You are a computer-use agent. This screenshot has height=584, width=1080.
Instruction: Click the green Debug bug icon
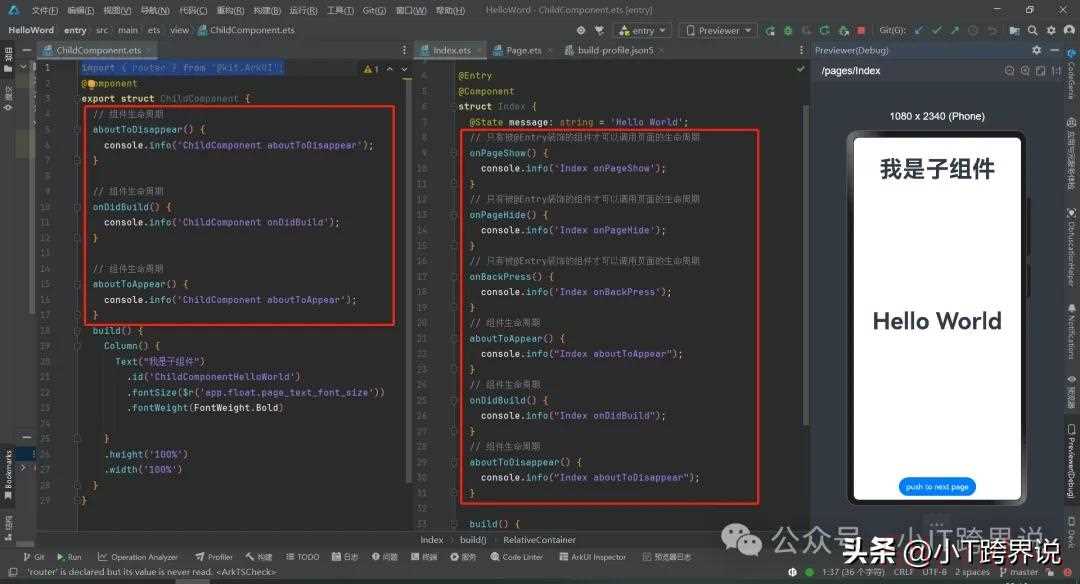[x=788, y=30]
